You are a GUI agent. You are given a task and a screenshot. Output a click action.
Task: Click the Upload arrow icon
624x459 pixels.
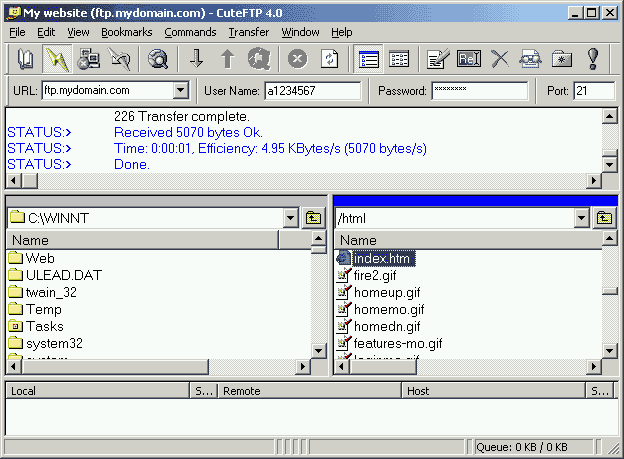(x=227, y=59)
